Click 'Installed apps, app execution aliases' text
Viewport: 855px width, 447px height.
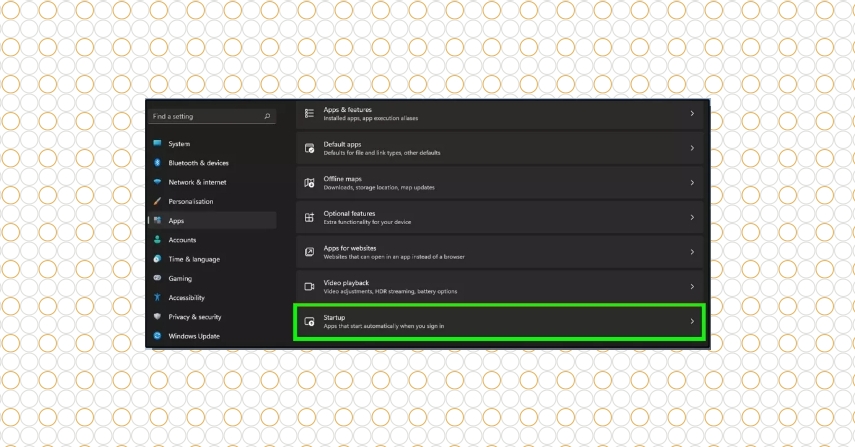pyautogui.click(x=371, y=118)
